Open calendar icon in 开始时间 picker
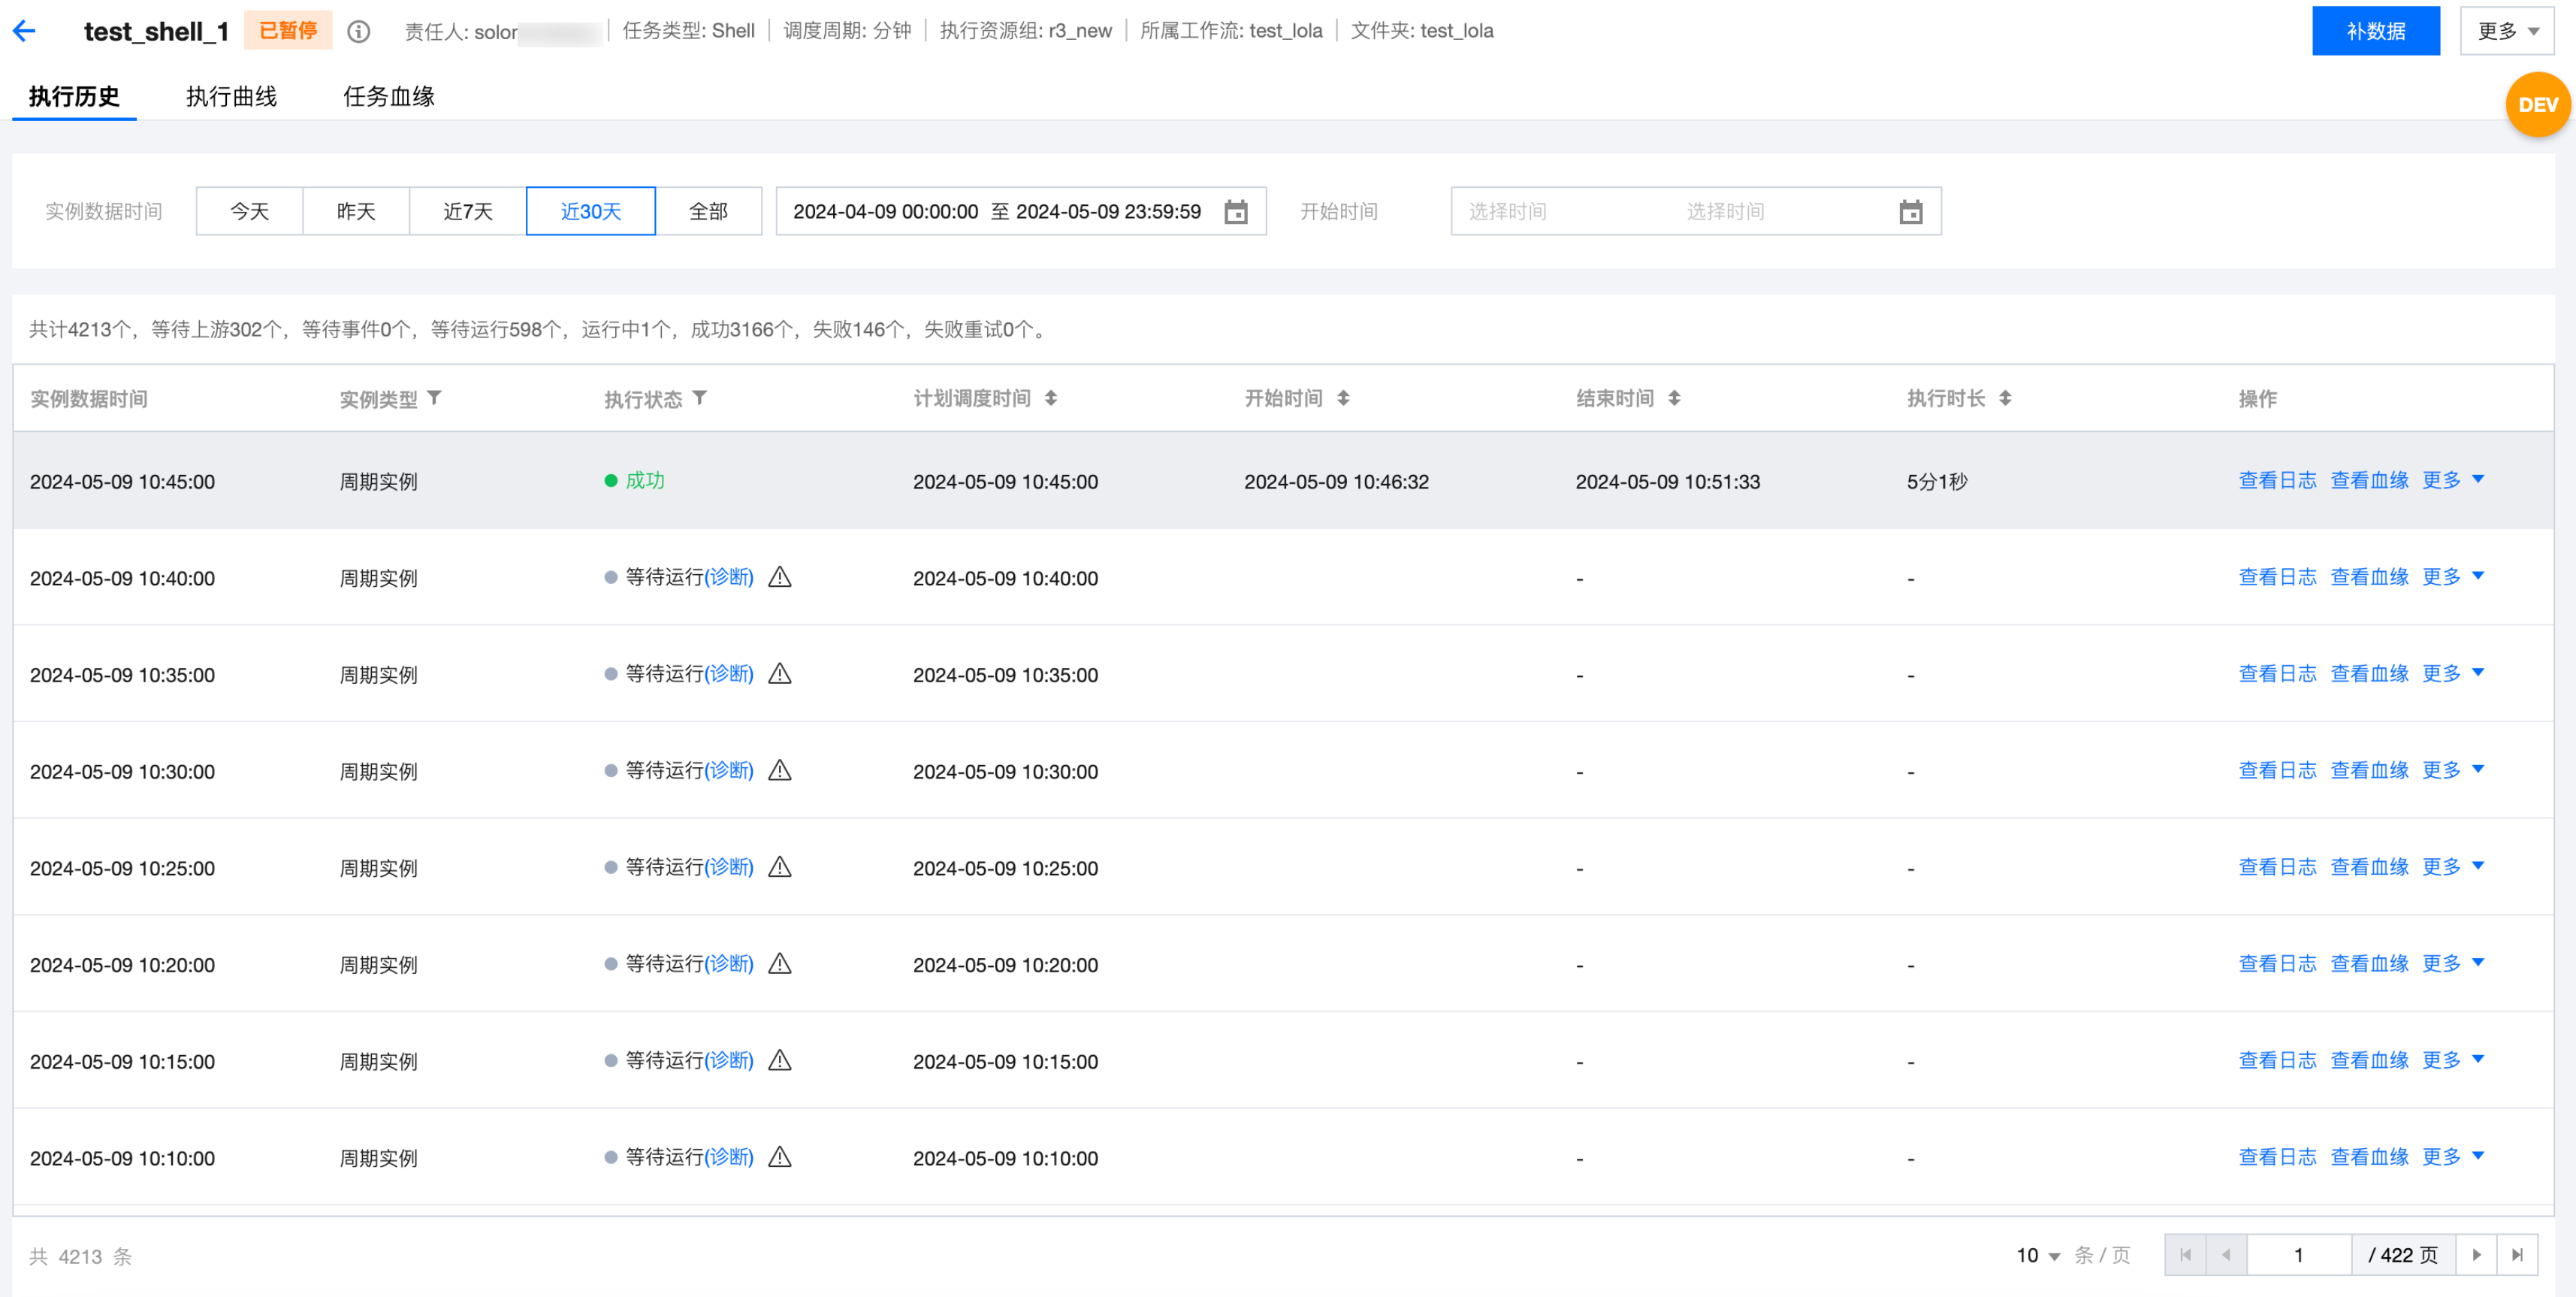Image resolution: width=2576 pixels, height=1297 pixels. click(x=1910, y=212)
